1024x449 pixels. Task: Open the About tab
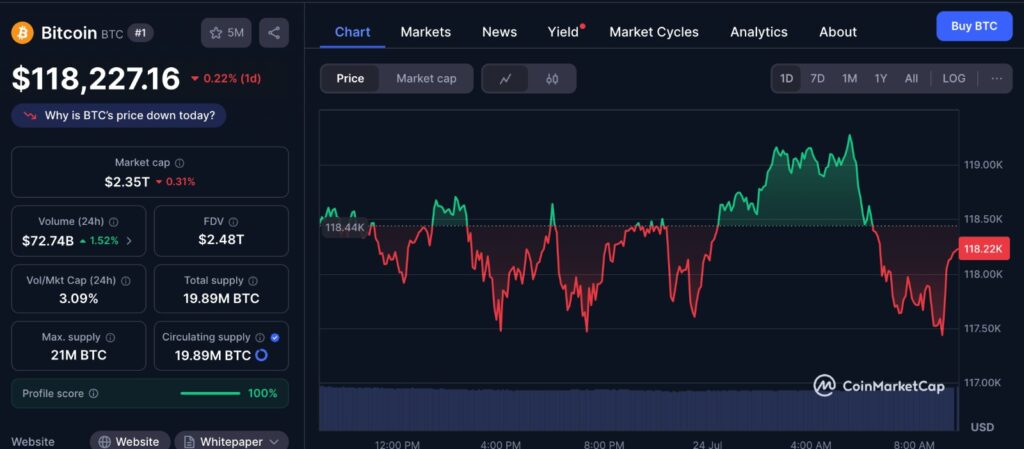pos(838,32)
